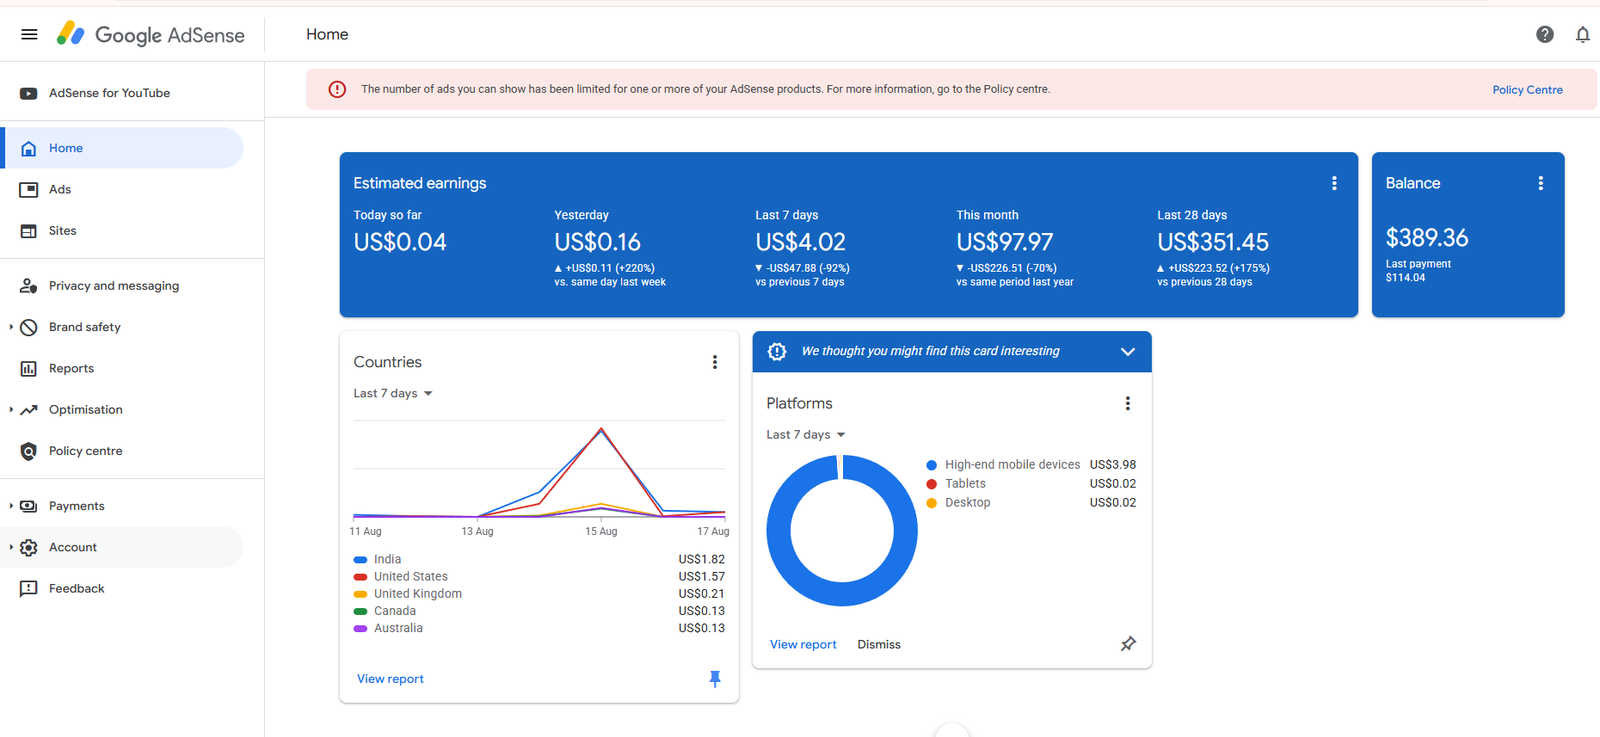Click the US$351.45 last 28 days value
The width and height of the screenshot is (1600, 737).
point(1213,242)
